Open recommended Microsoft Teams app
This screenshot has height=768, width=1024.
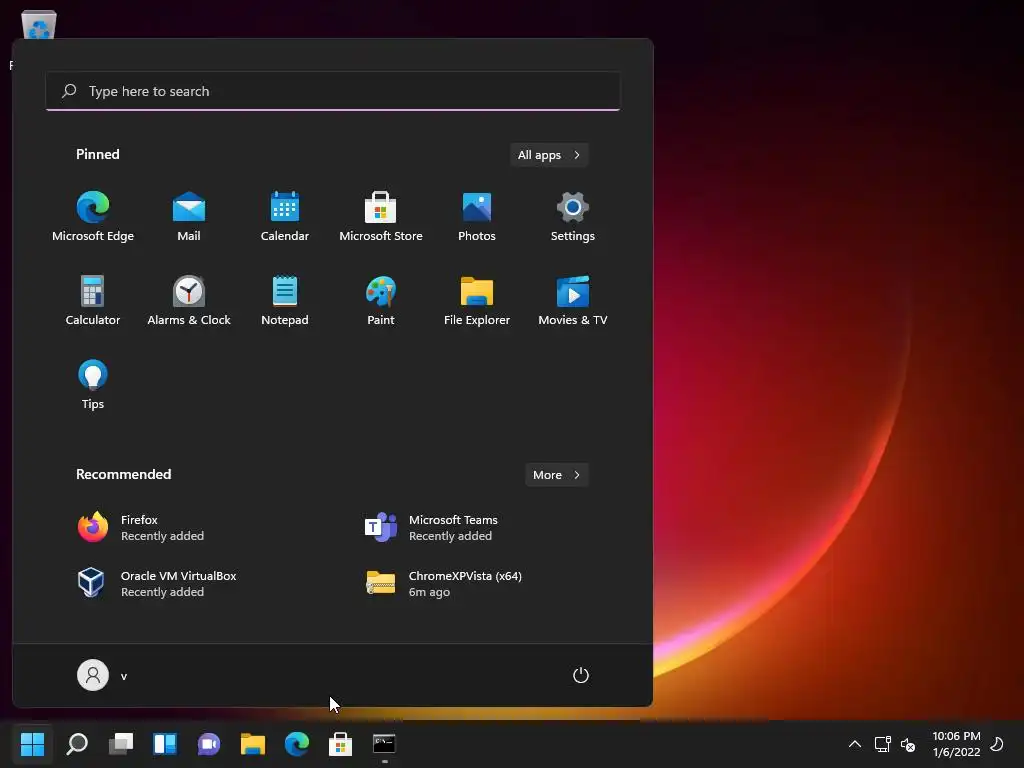point(431,527)
